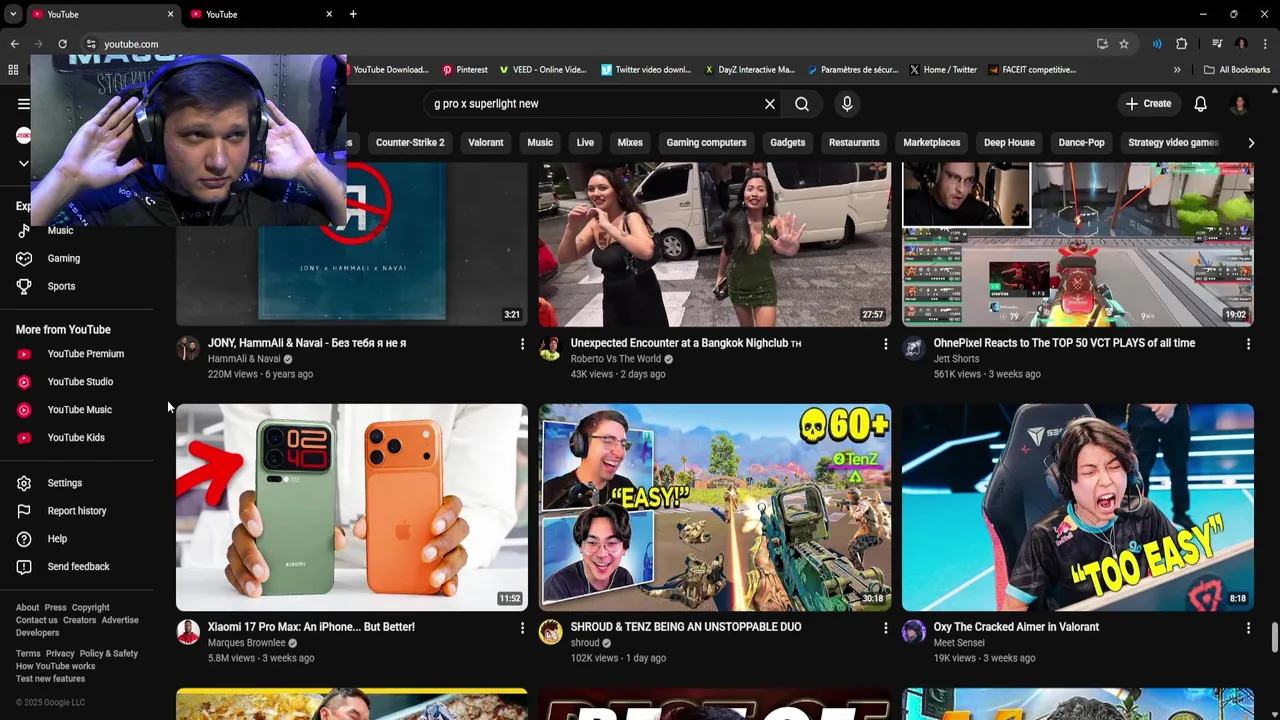Click the browser address bar
The image size is (1280, 720).
point(590,44)
